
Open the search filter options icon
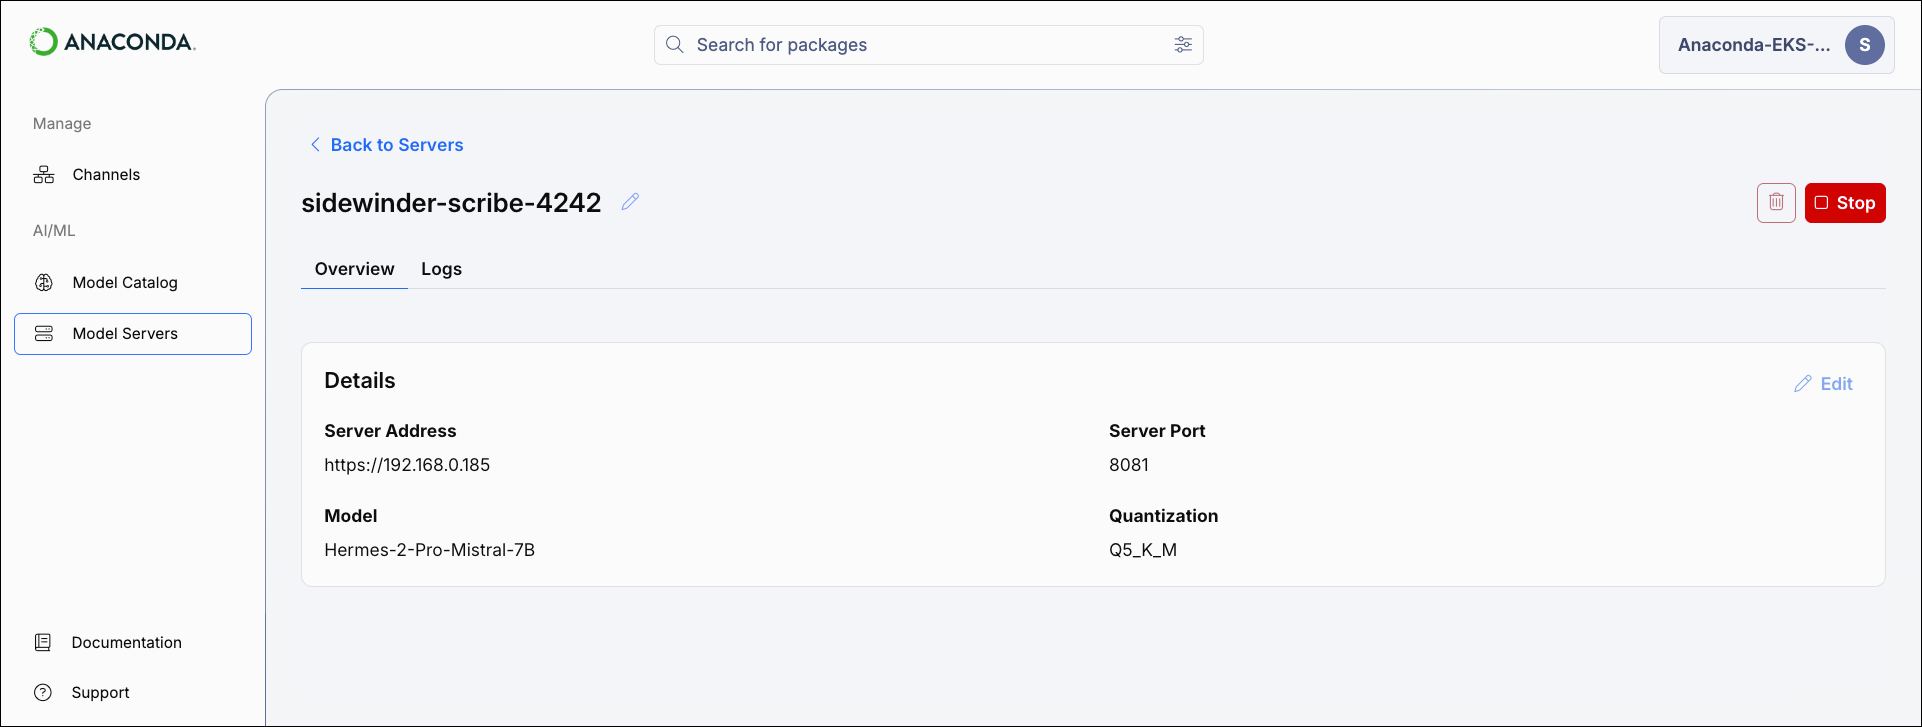(1183, 44)
